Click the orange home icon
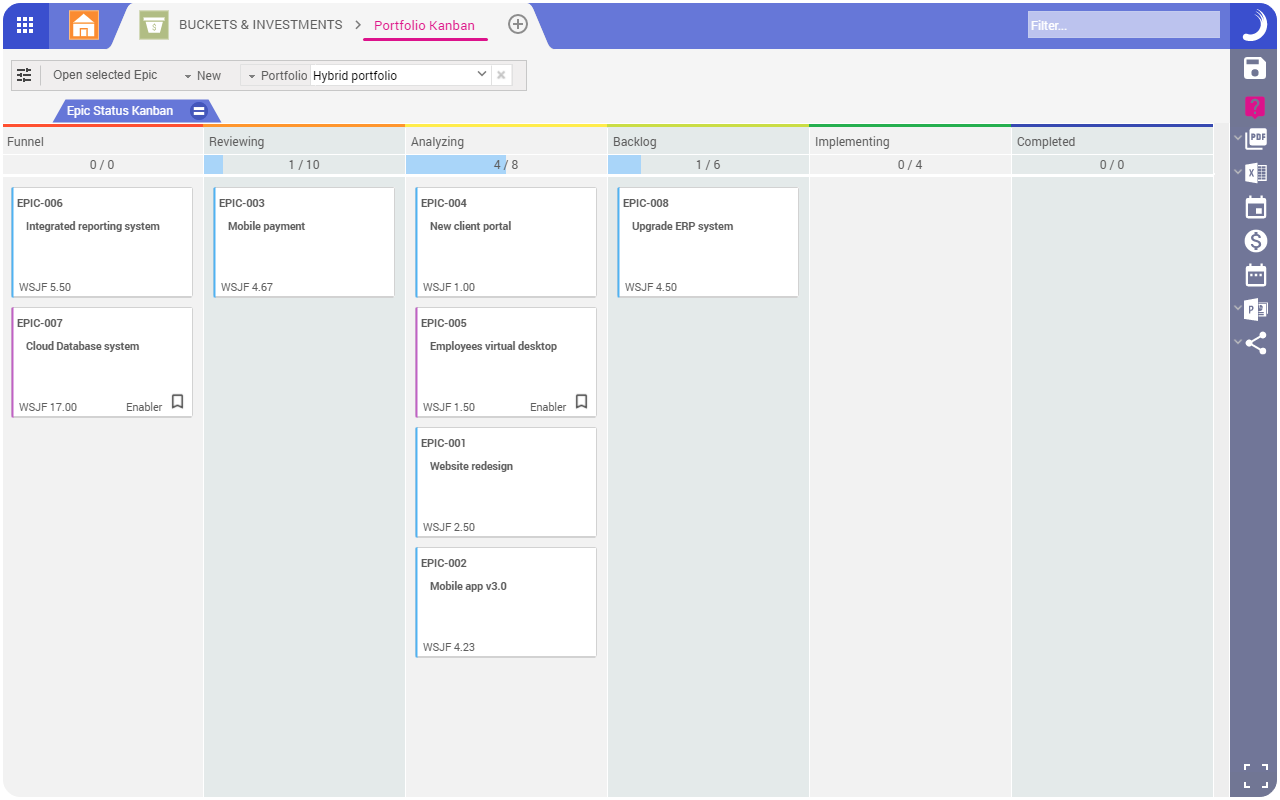Image resolution: width=1280 pixels, height=800 pixels. (x=83, y=25)
